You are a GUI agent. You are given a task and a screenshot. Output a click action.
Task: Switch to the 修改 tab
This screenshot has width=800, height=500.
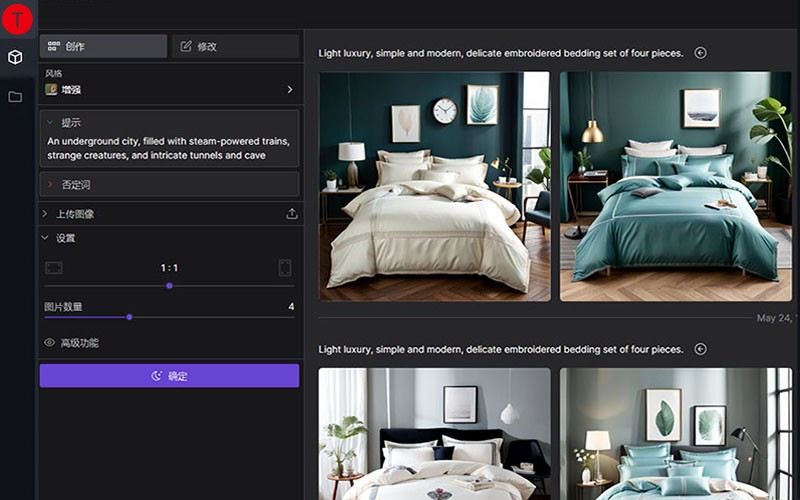(x=235, y=46)
